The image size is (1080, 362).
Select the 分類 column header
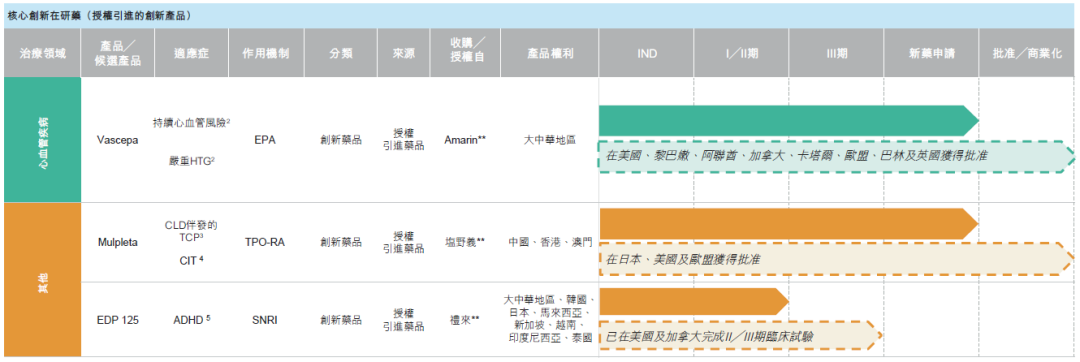click(x=340, y=53)
